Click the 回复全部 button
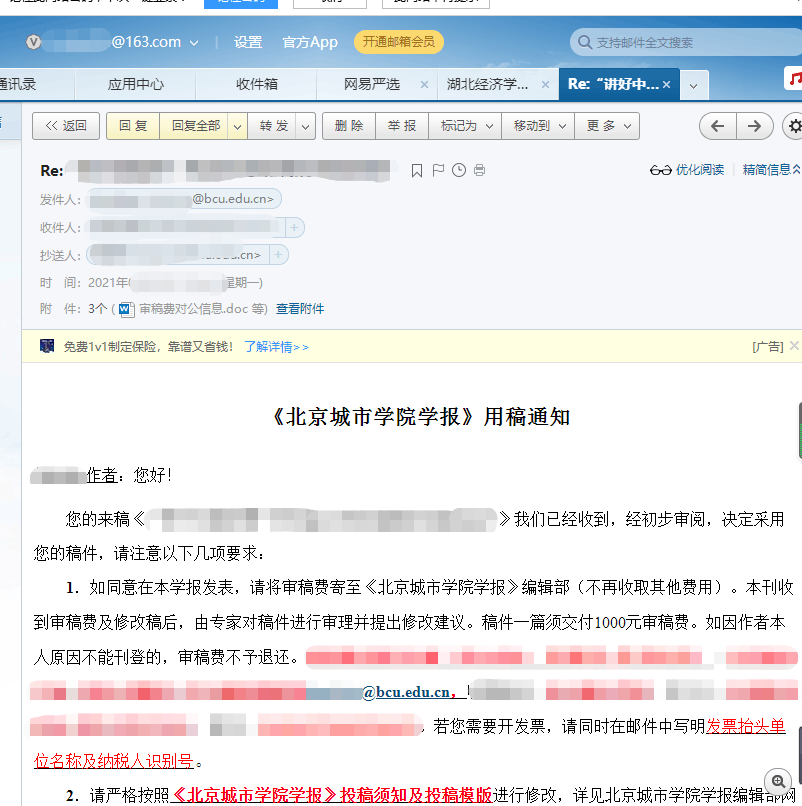This screenshot has height=806, width=802. (x=195, y=126)
